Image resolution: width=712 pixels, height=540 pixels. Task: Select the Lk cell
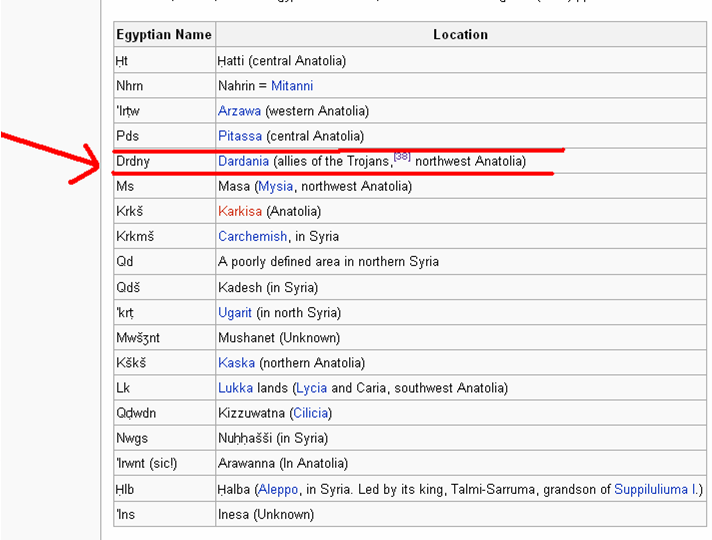164,387
